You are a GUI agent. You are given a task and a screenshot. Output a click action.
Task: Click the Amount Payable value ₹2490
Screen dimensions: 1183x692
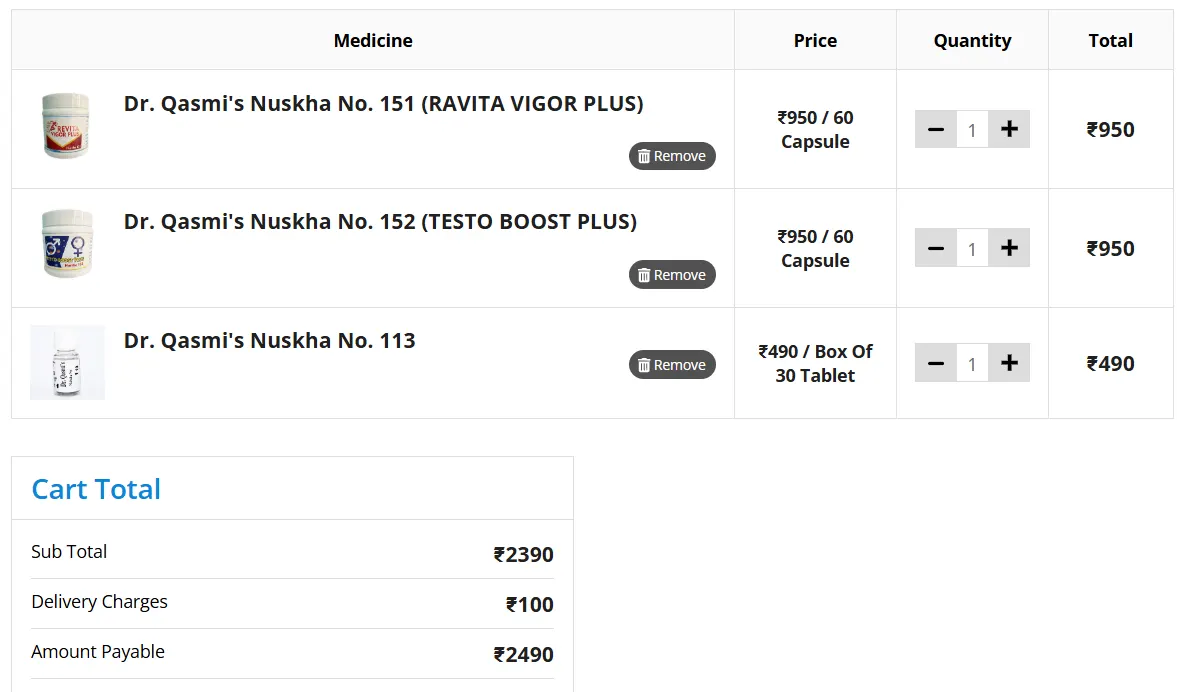(523, 655)
